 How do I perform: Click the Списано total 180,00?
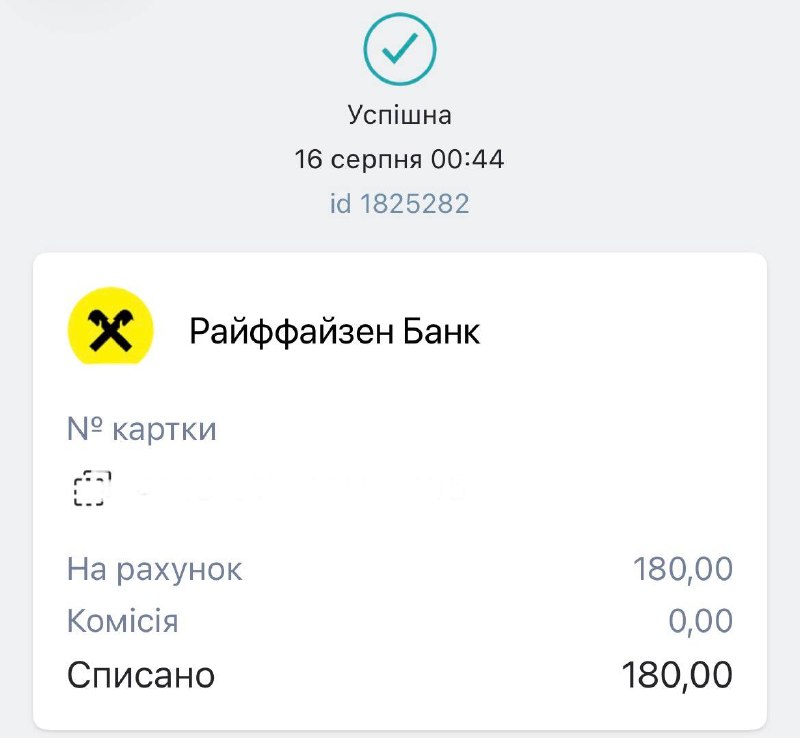tap(677, 675)
